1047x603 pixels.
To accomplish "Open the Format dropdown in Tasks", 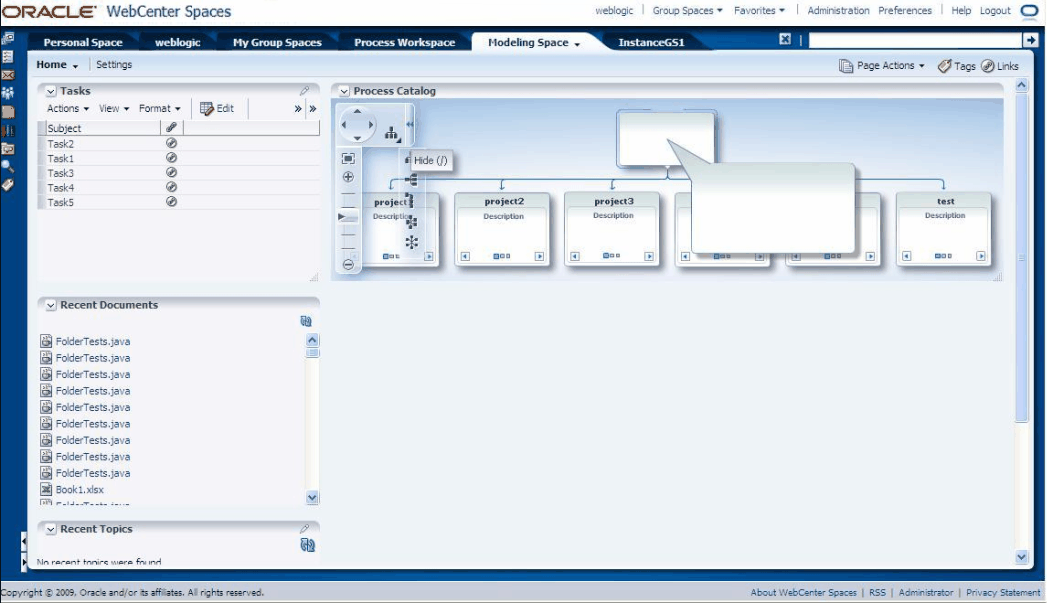I will [159, 108].
